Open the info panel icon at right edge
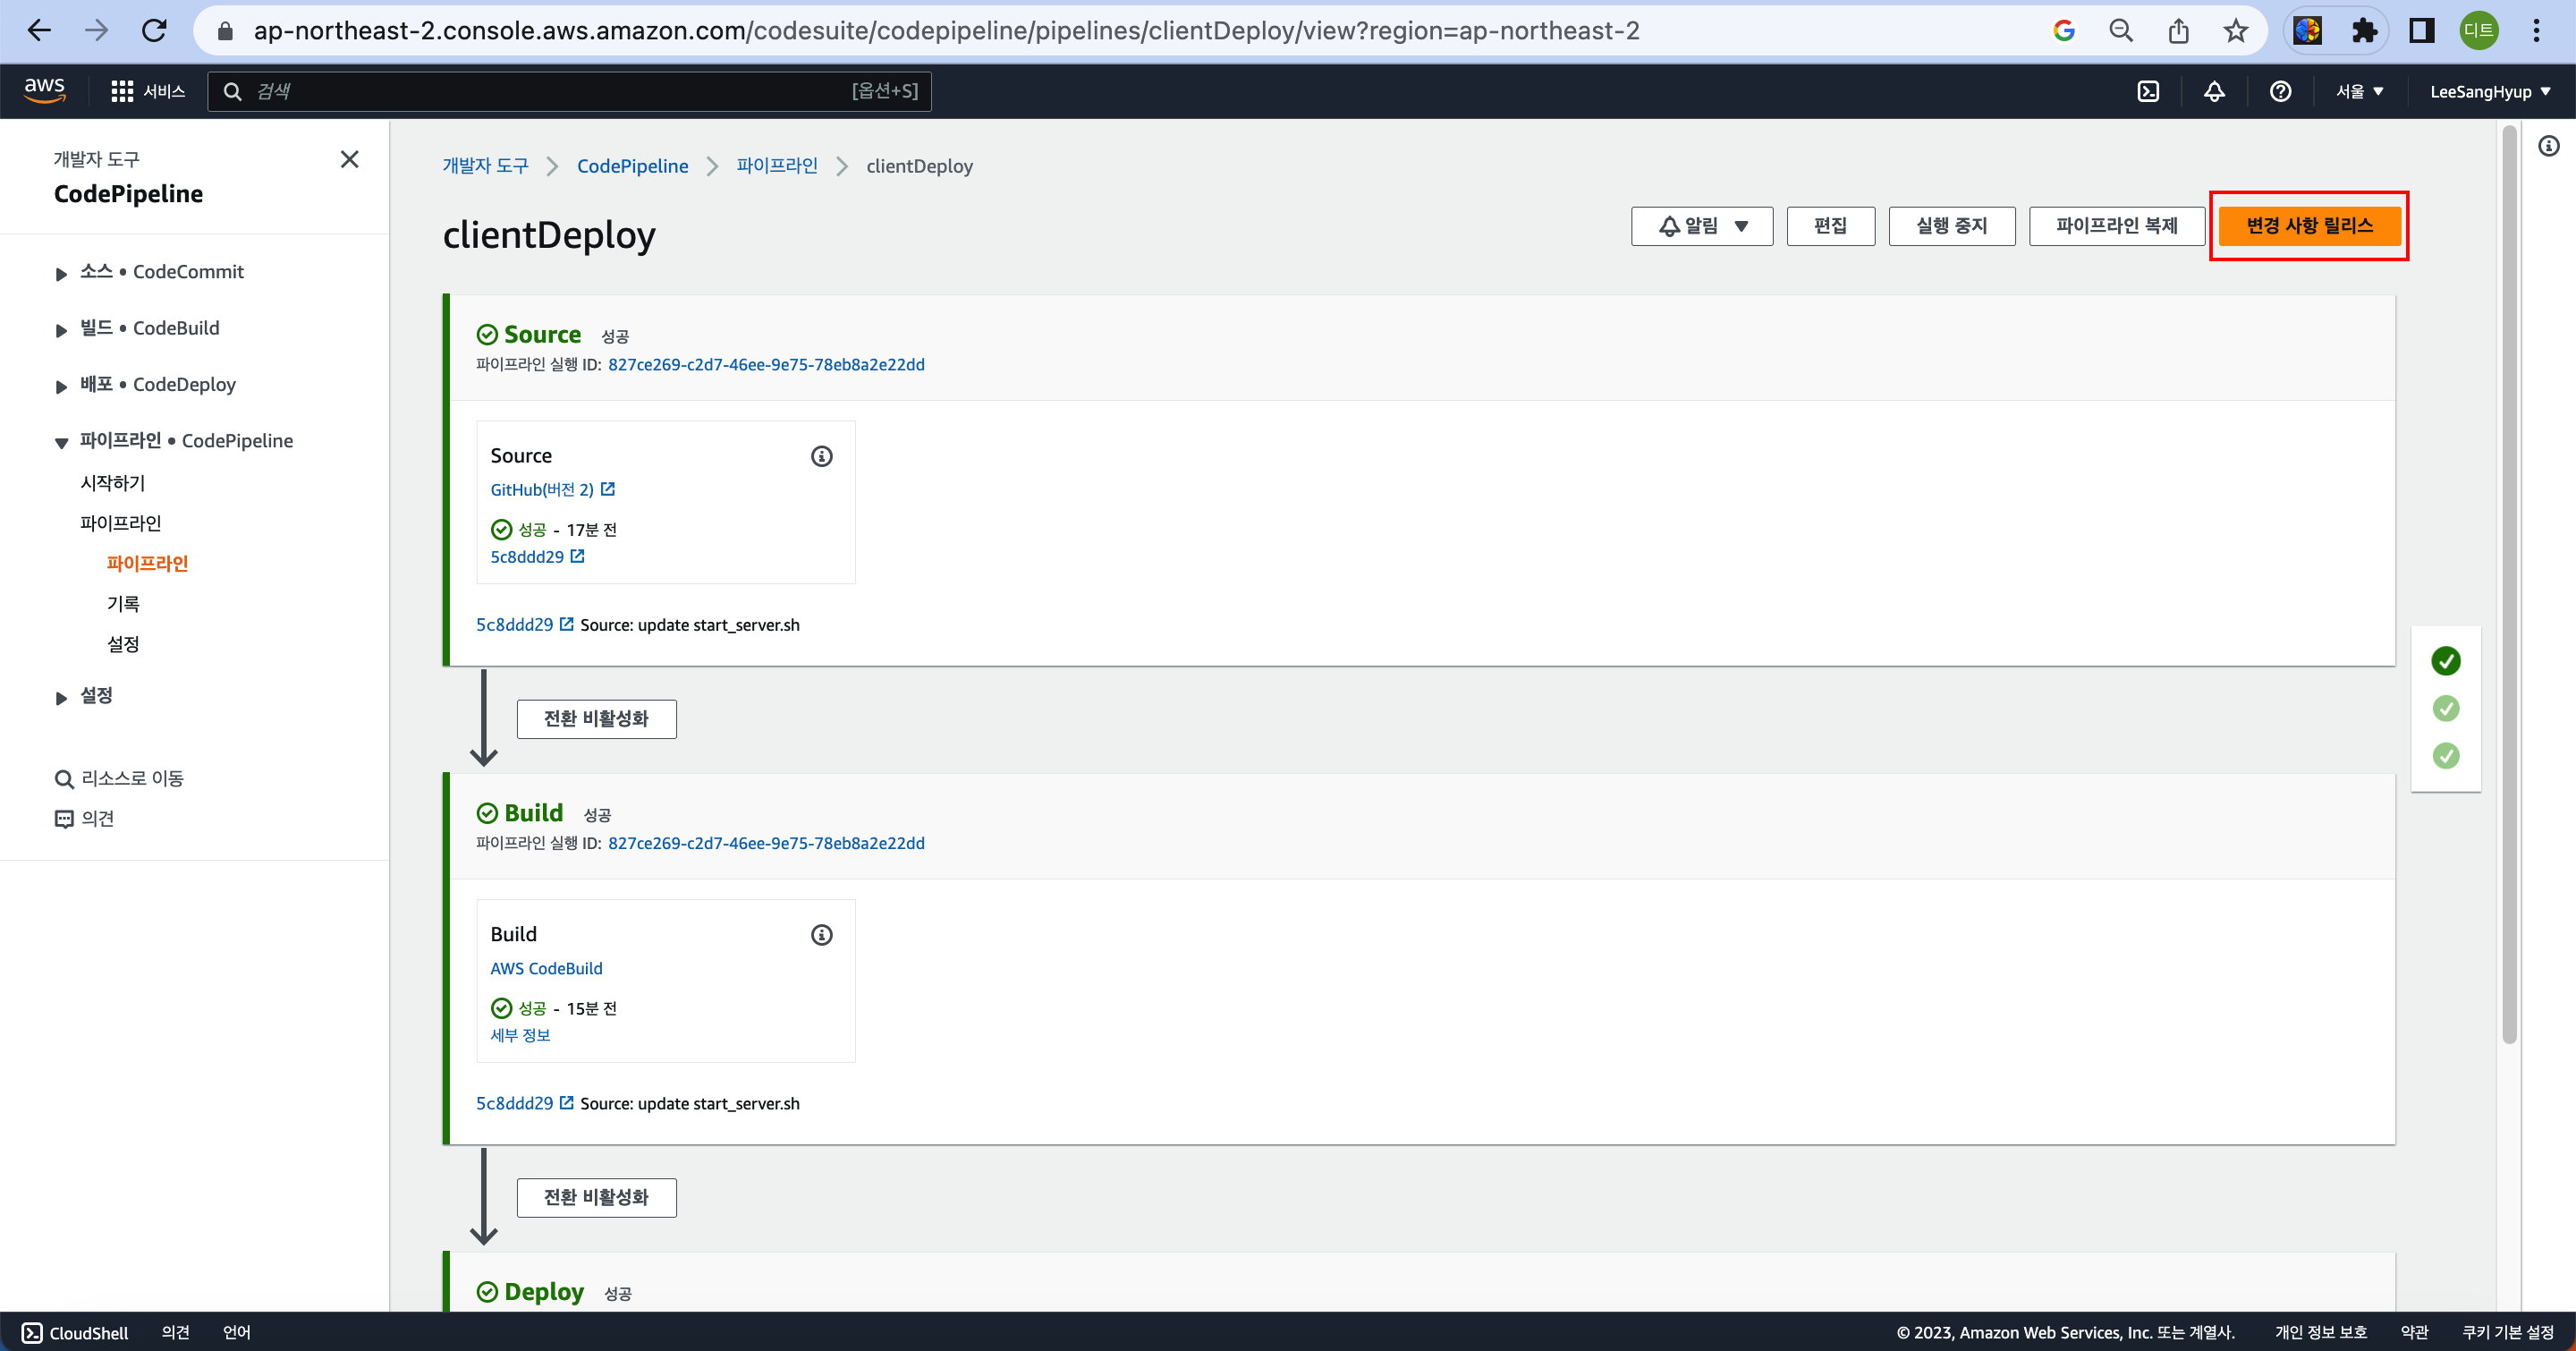Image resolution: width=2576 pixels, height=1351 pixels. pos(2548,146)
